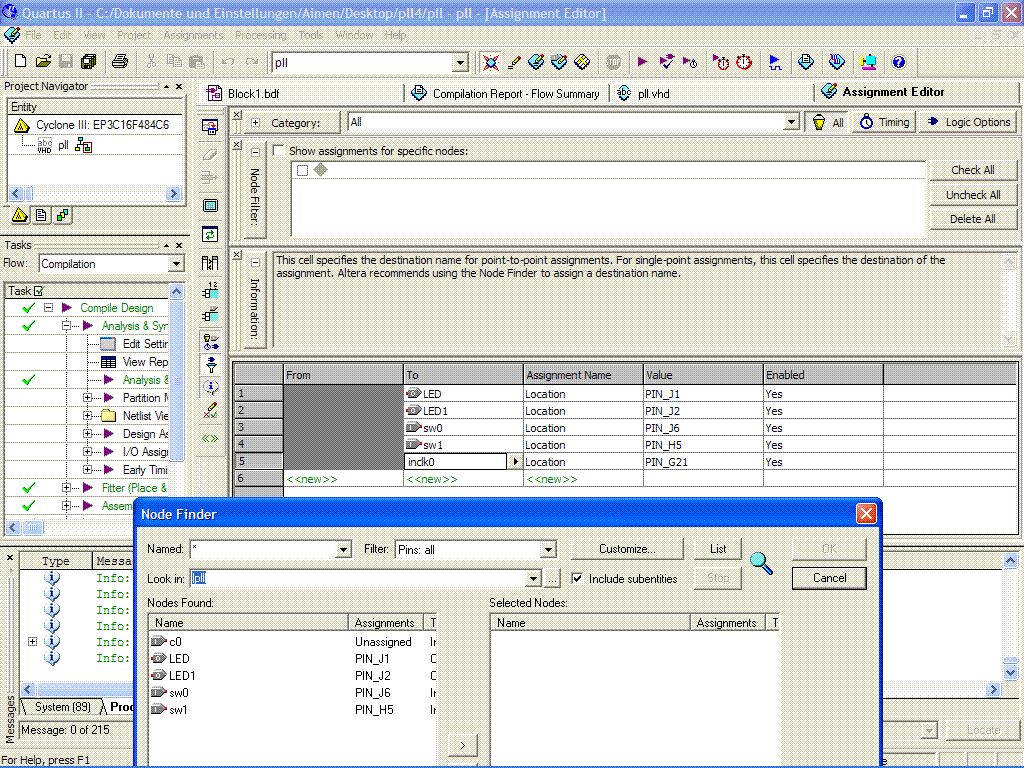Click the Print icon in toolbar
This screenshot has height=768, width=1024.
120,62
